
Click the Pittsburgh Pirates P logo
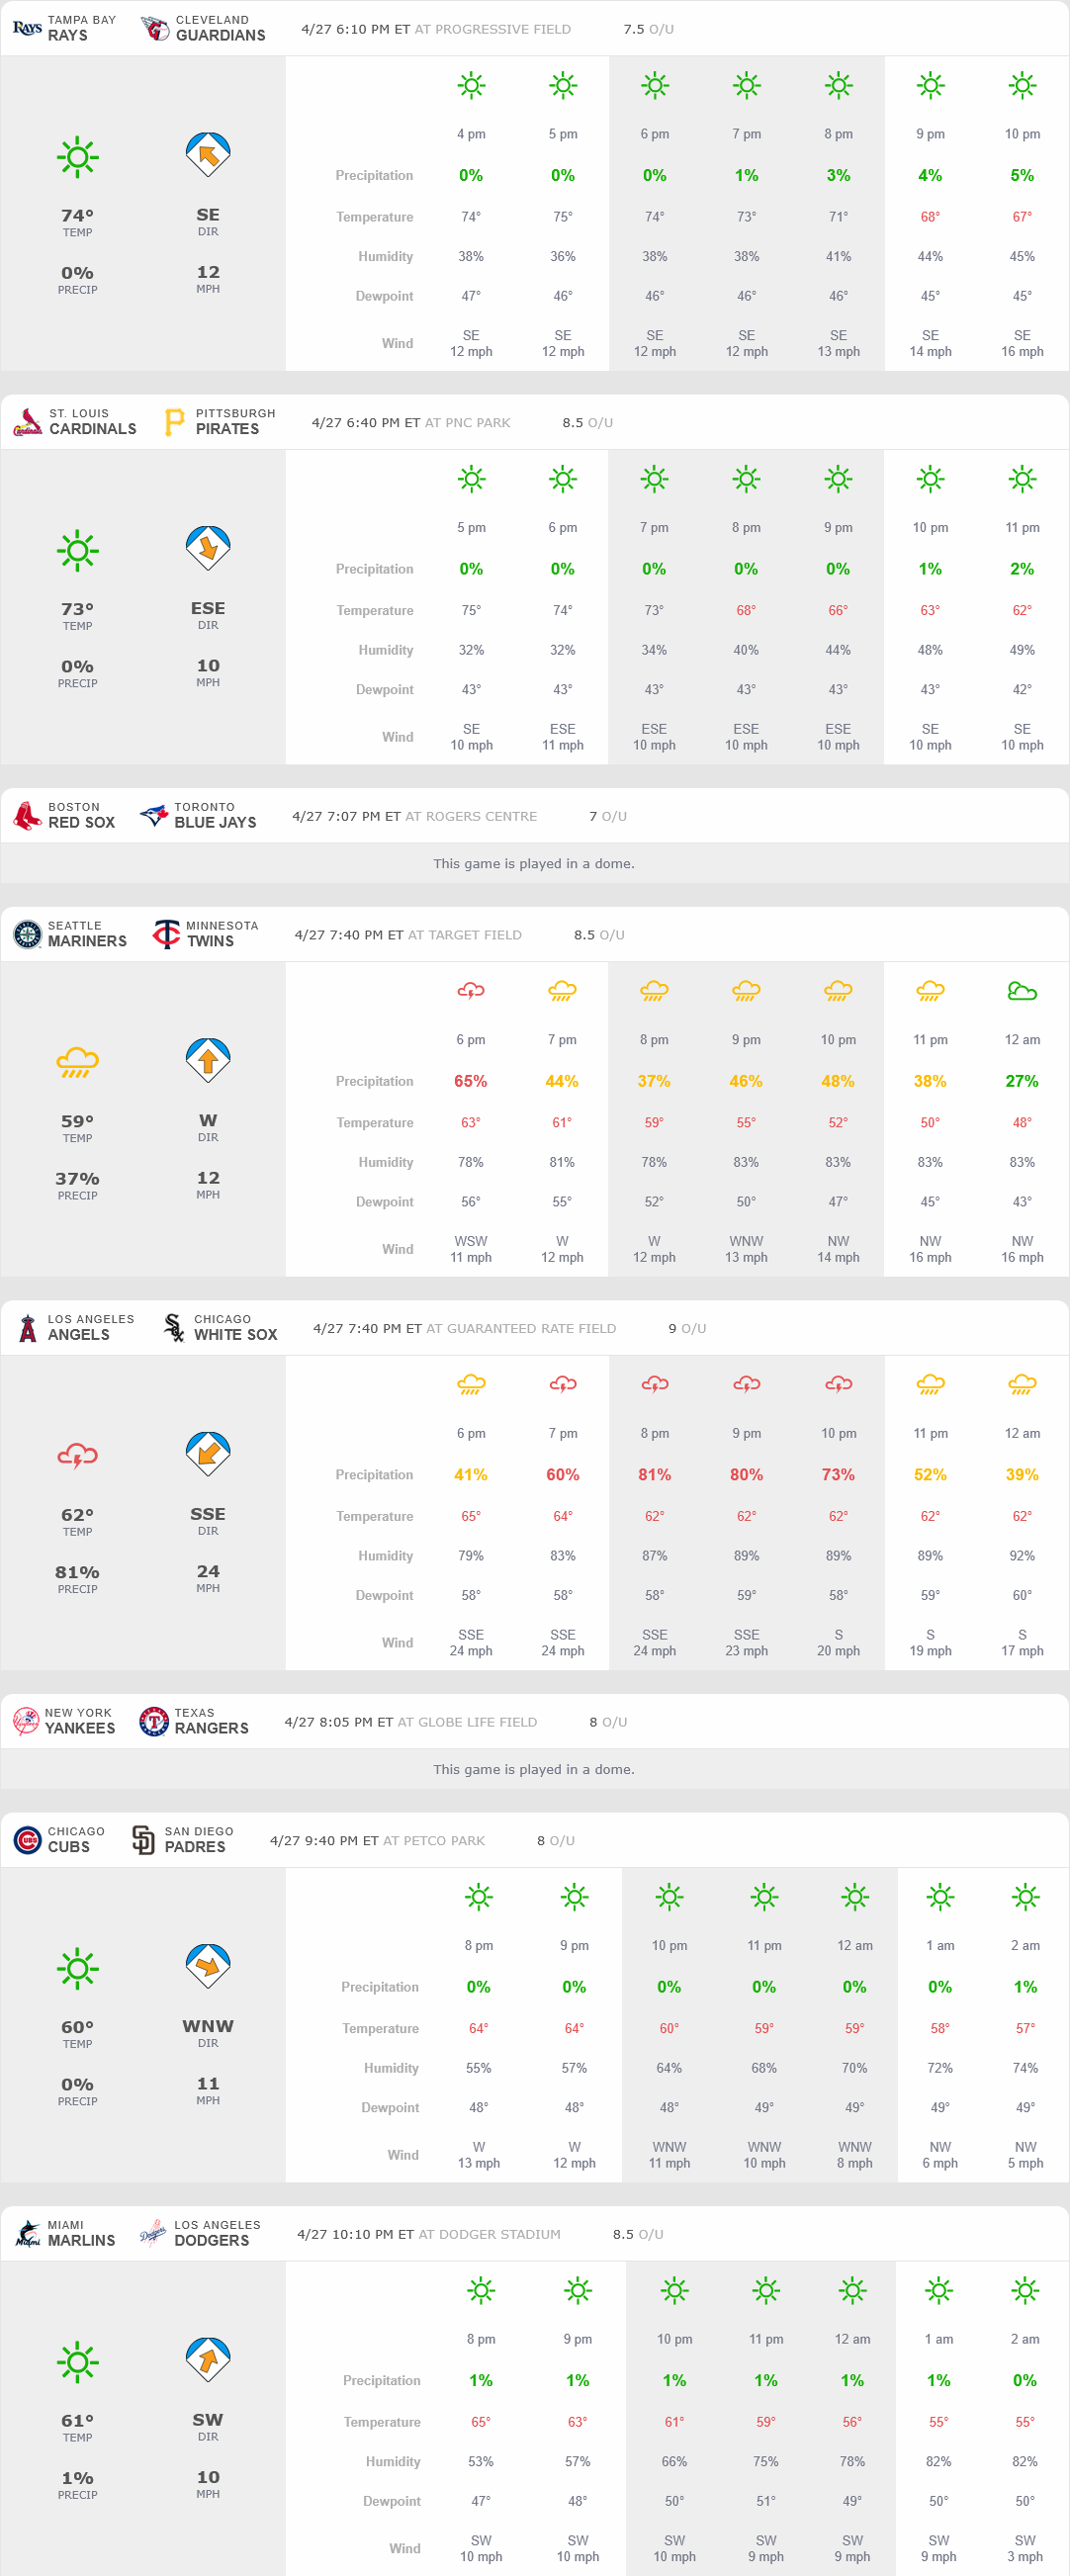[x=174, y=422]
